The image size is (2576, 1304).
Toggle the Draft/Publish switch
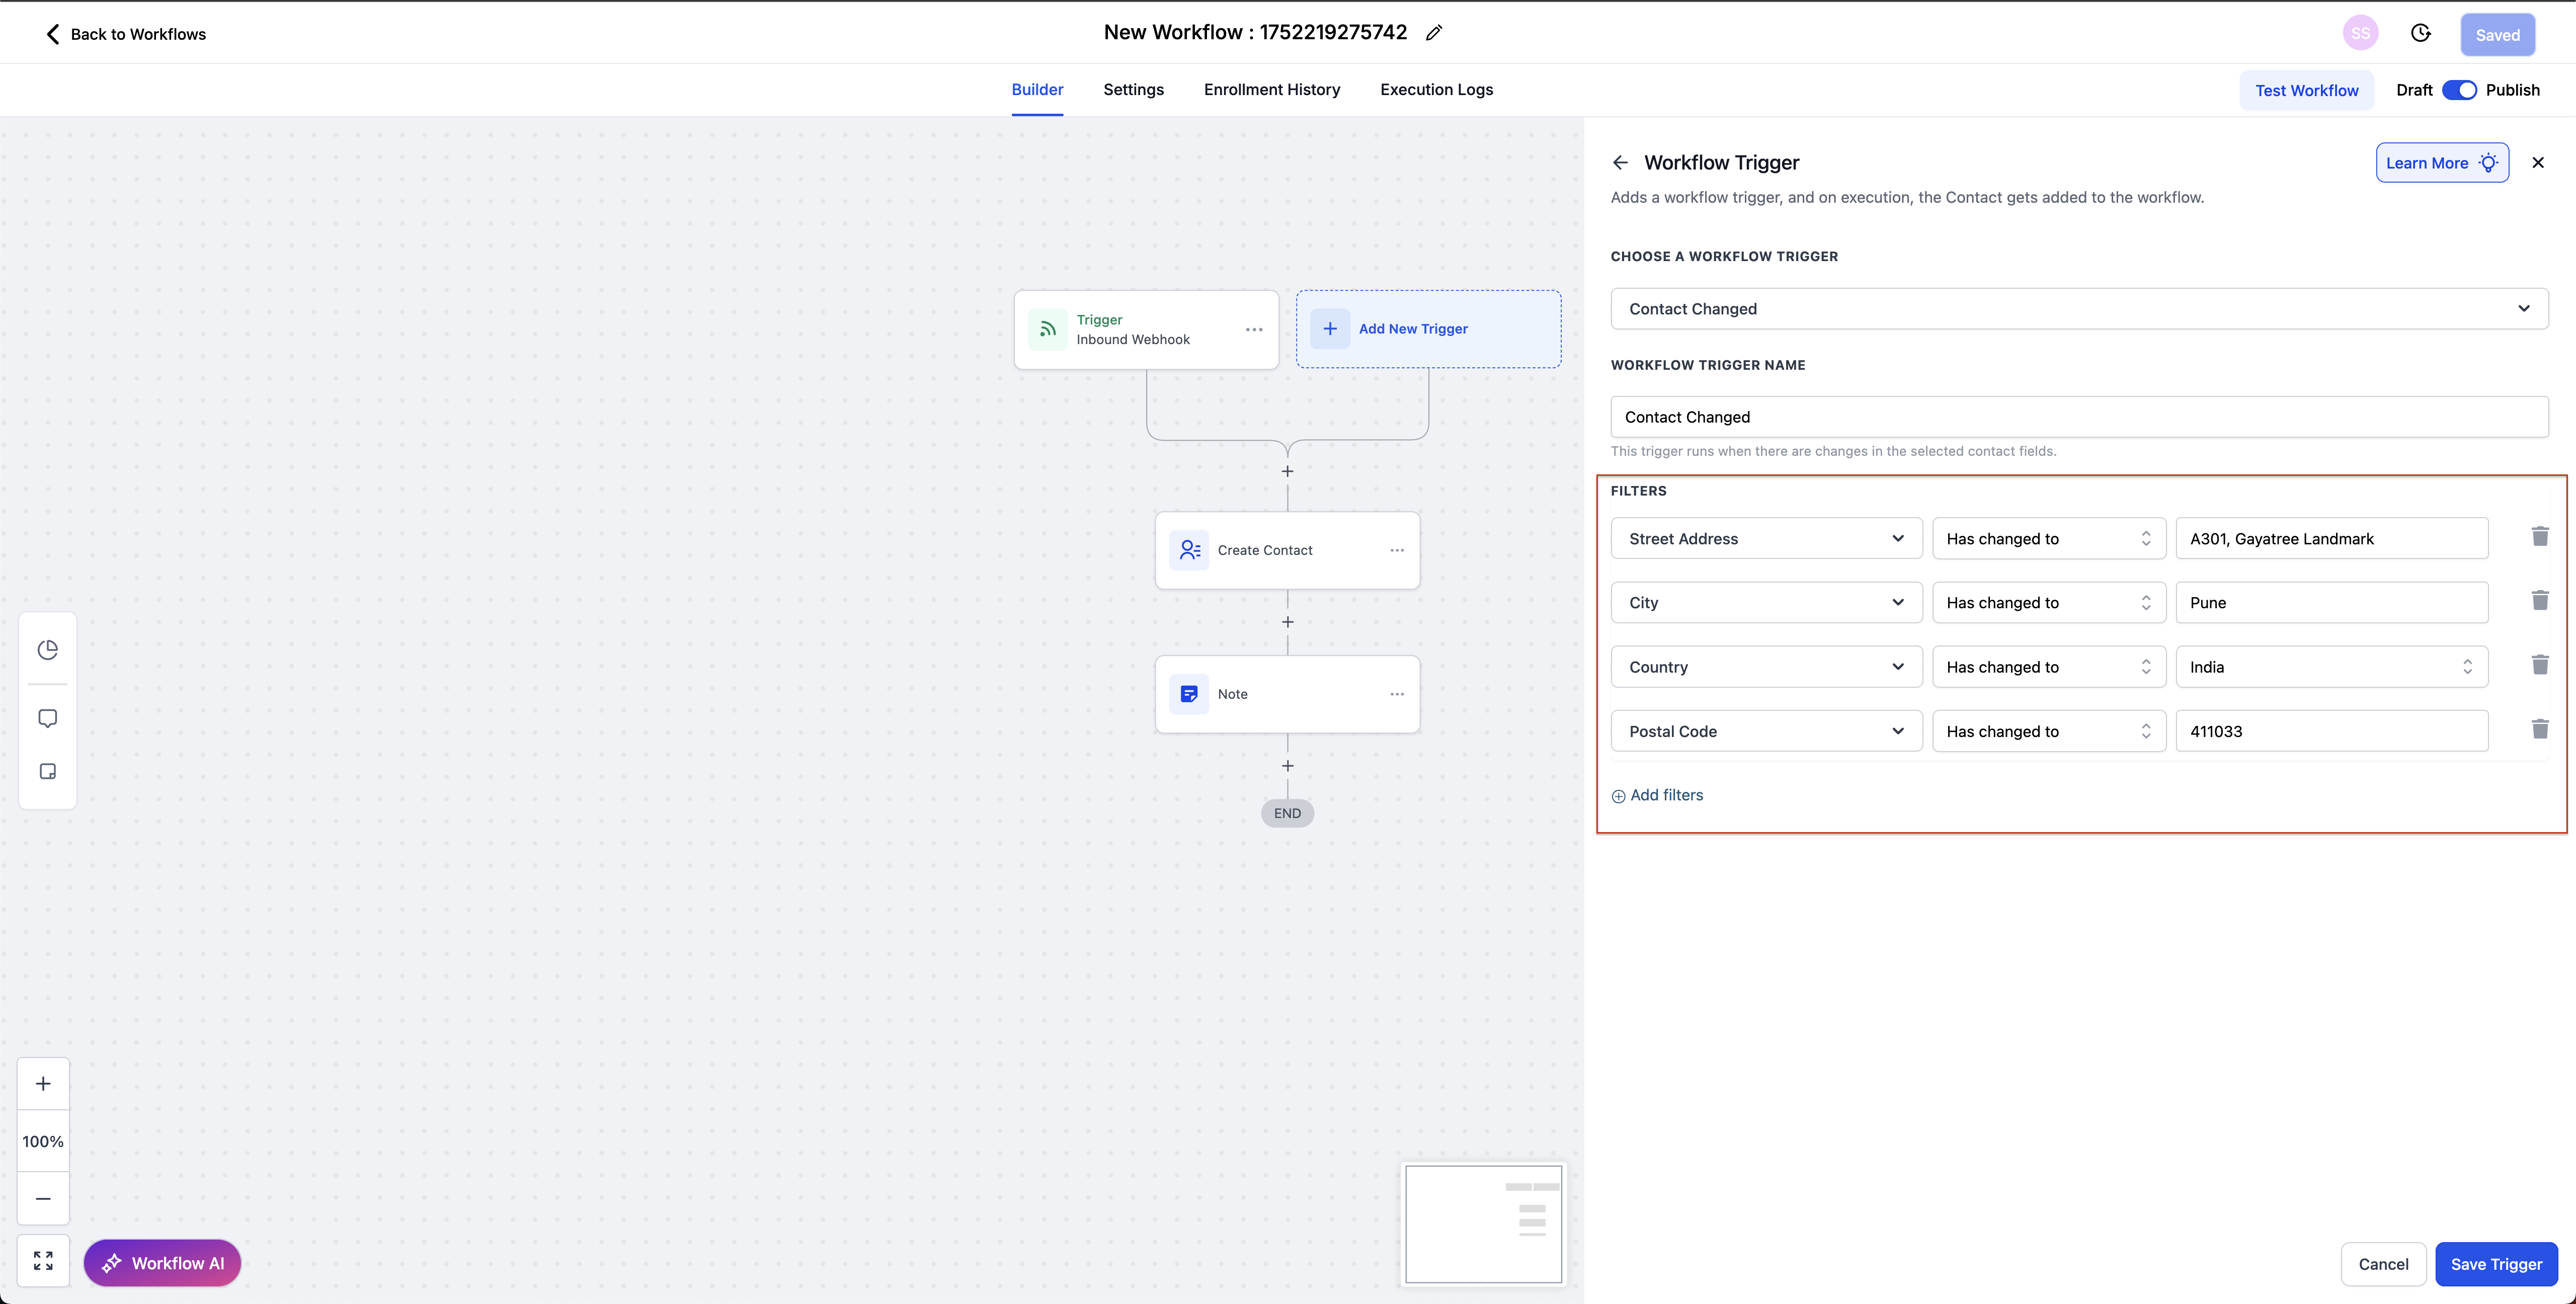(x=2459, y=90)
